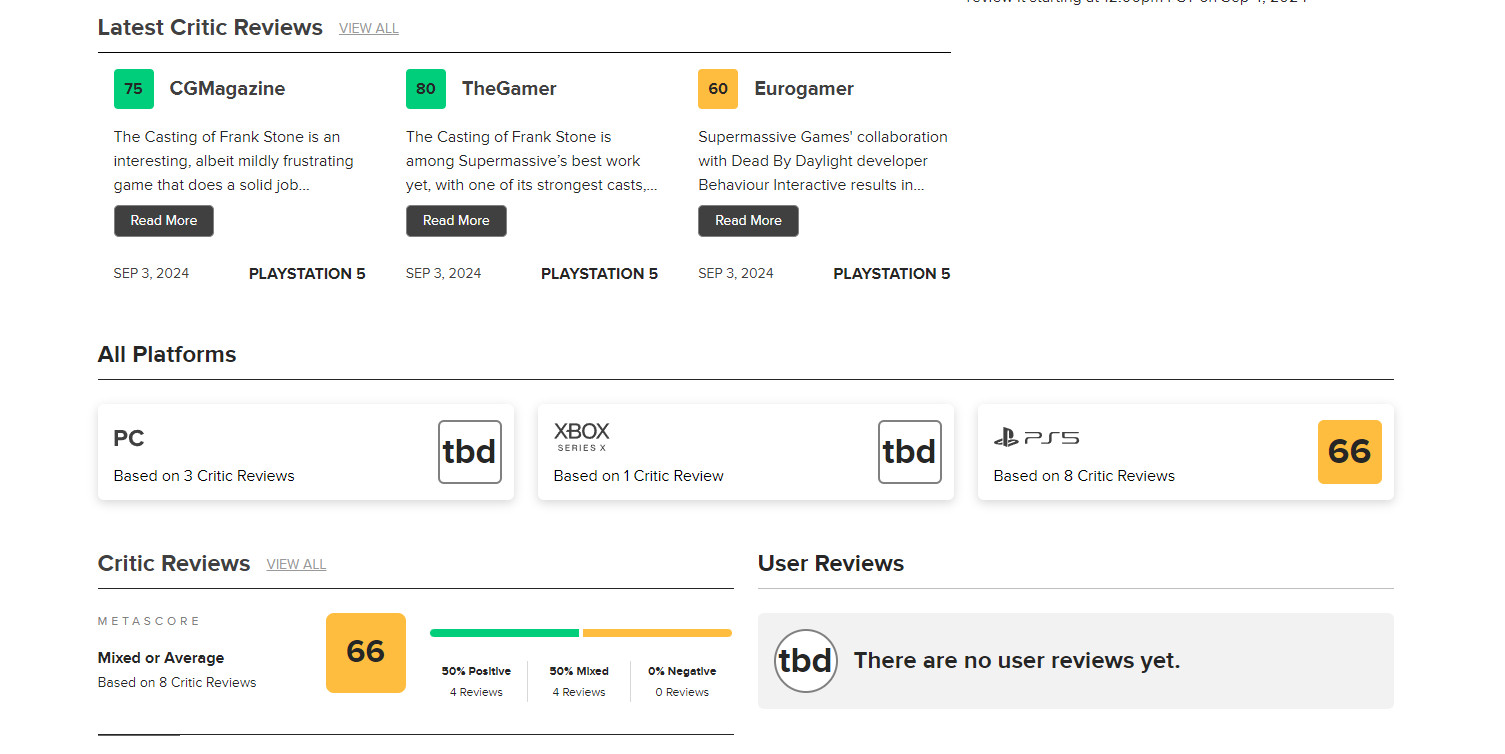Select the PS5 platform card

click(x=1186, y=452)
